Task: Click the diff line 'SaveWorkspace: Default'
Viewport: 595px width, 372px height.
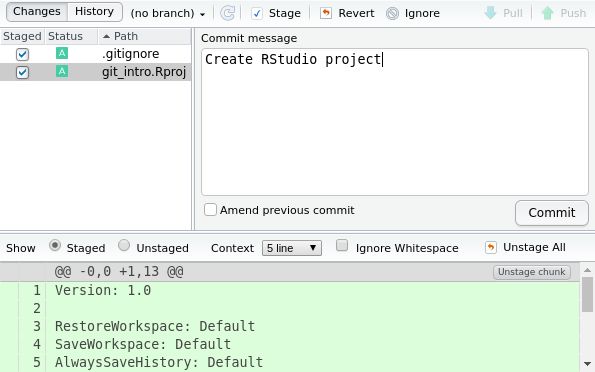Action: coord(143,344)
